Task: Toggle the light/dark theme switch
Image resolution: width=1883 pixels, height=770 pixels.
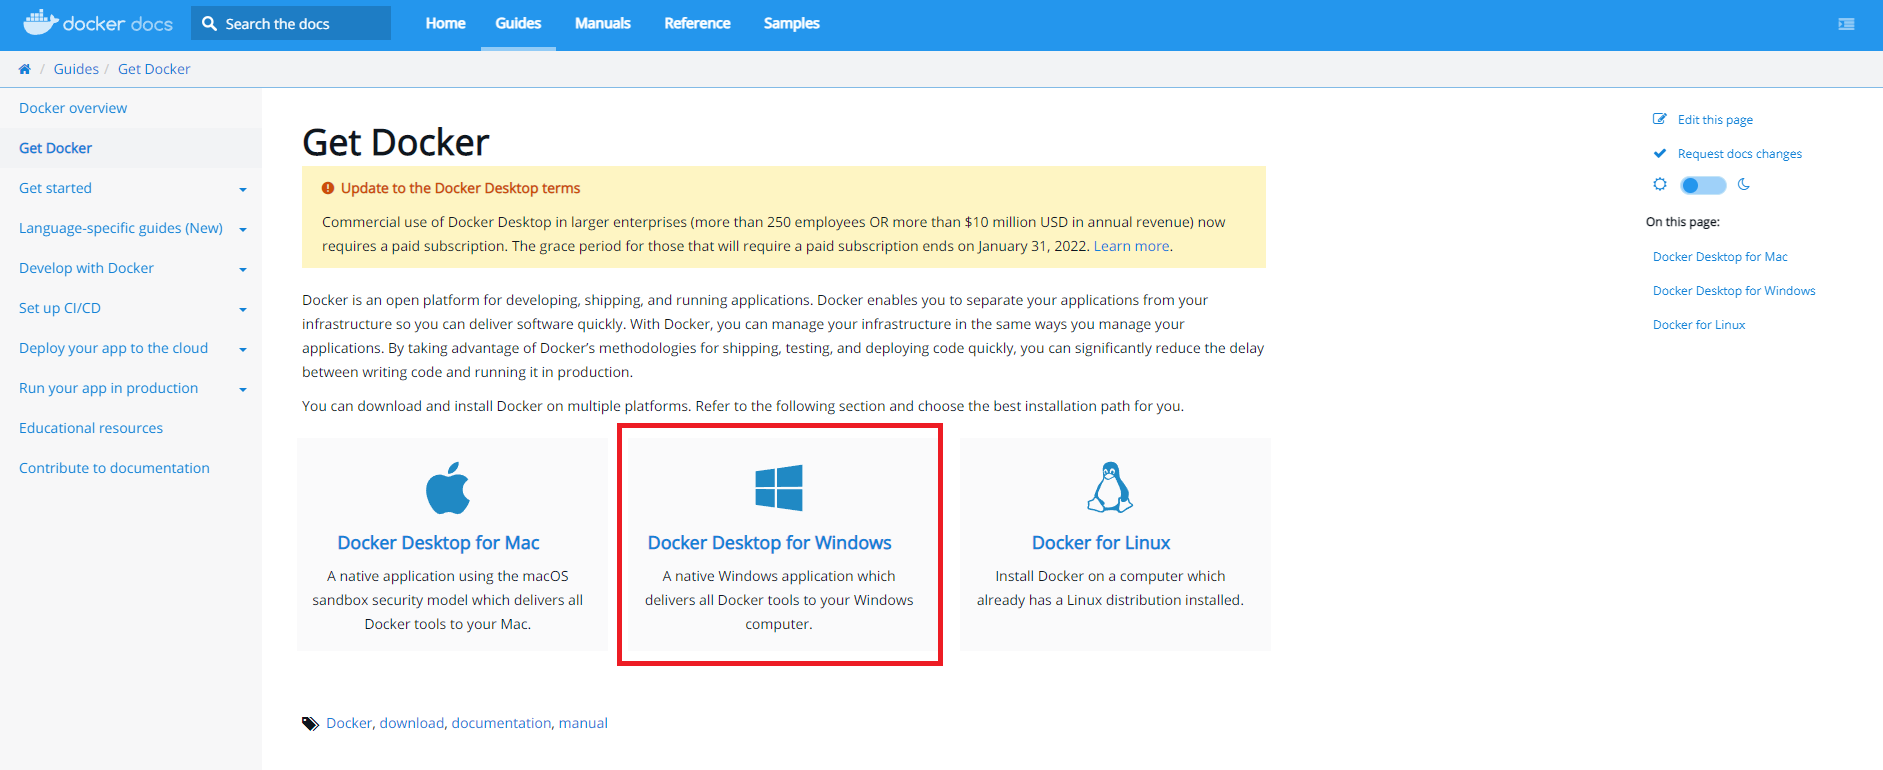Action: pos(1703,185)
